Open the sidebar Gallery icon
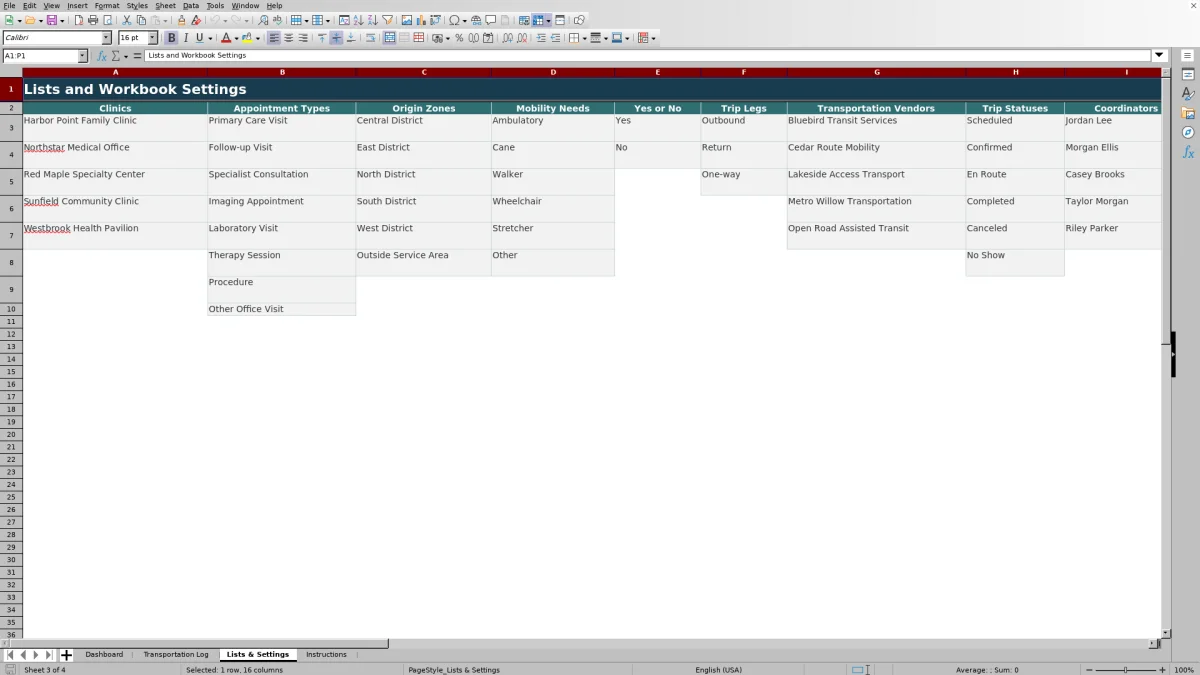The image size is (1200, 675). pyautogui.click(x=1188, y=112)
